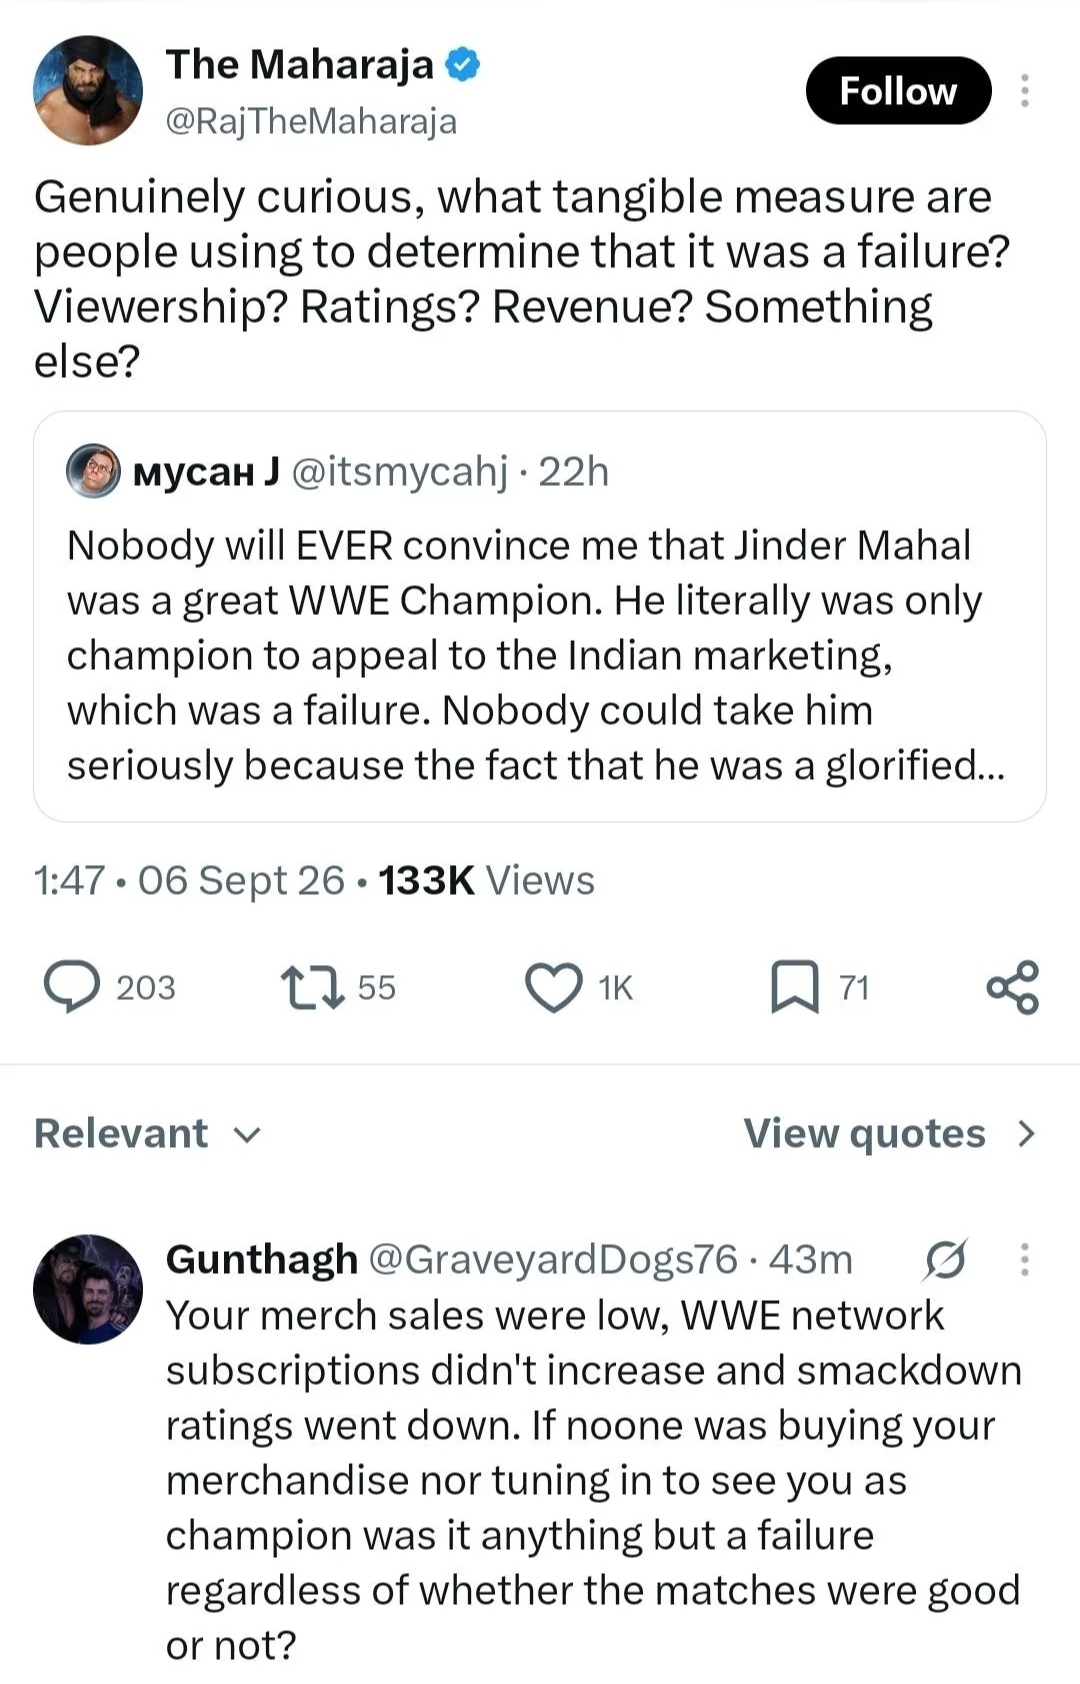Open the 1:47 · 06 Sept 26 timestamp
Image resolution: width=1080 pixels, height=1684 pixels.
click(x=189, y=880)
